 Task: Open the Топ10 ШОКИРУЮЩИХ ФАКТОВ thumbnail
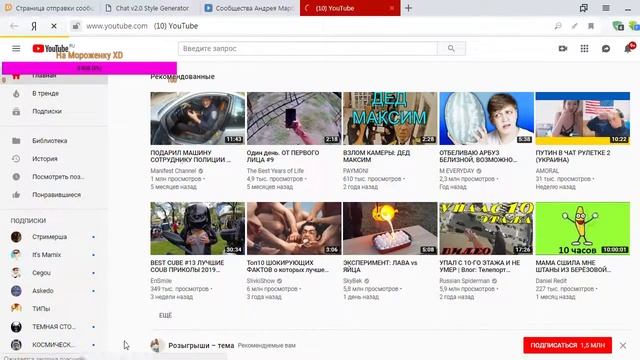pyautogui.click(x=294, y=229)
